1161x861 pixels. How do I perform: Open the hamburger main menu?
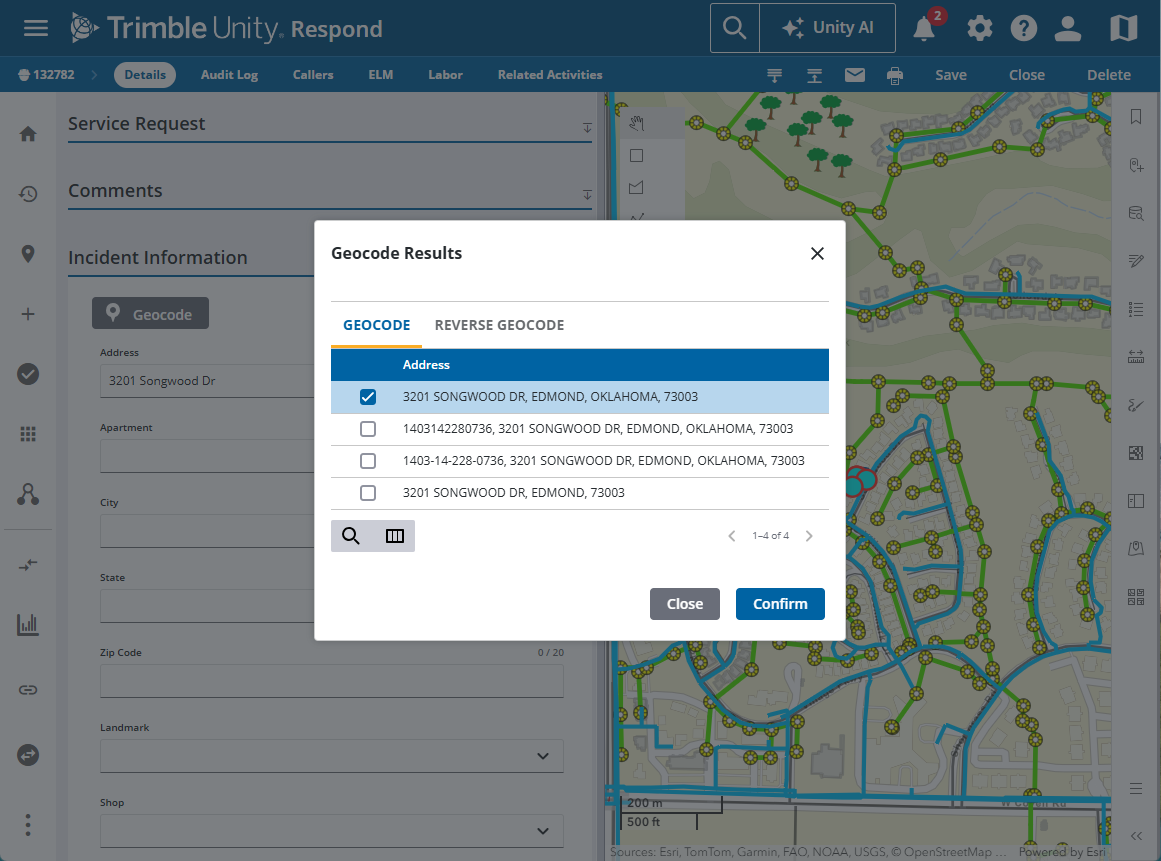click(x=36, y=28)
